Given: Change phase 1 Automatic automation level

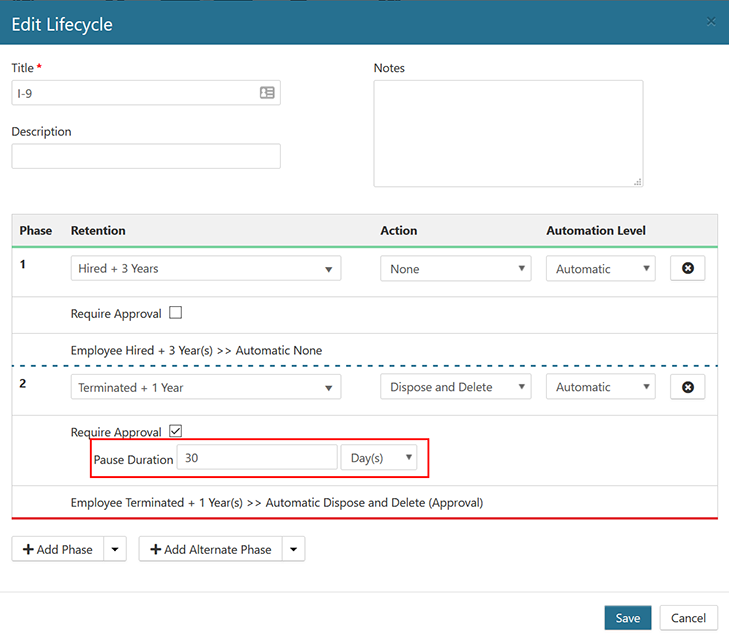Looking at the screenshot, I should [600, 269].
